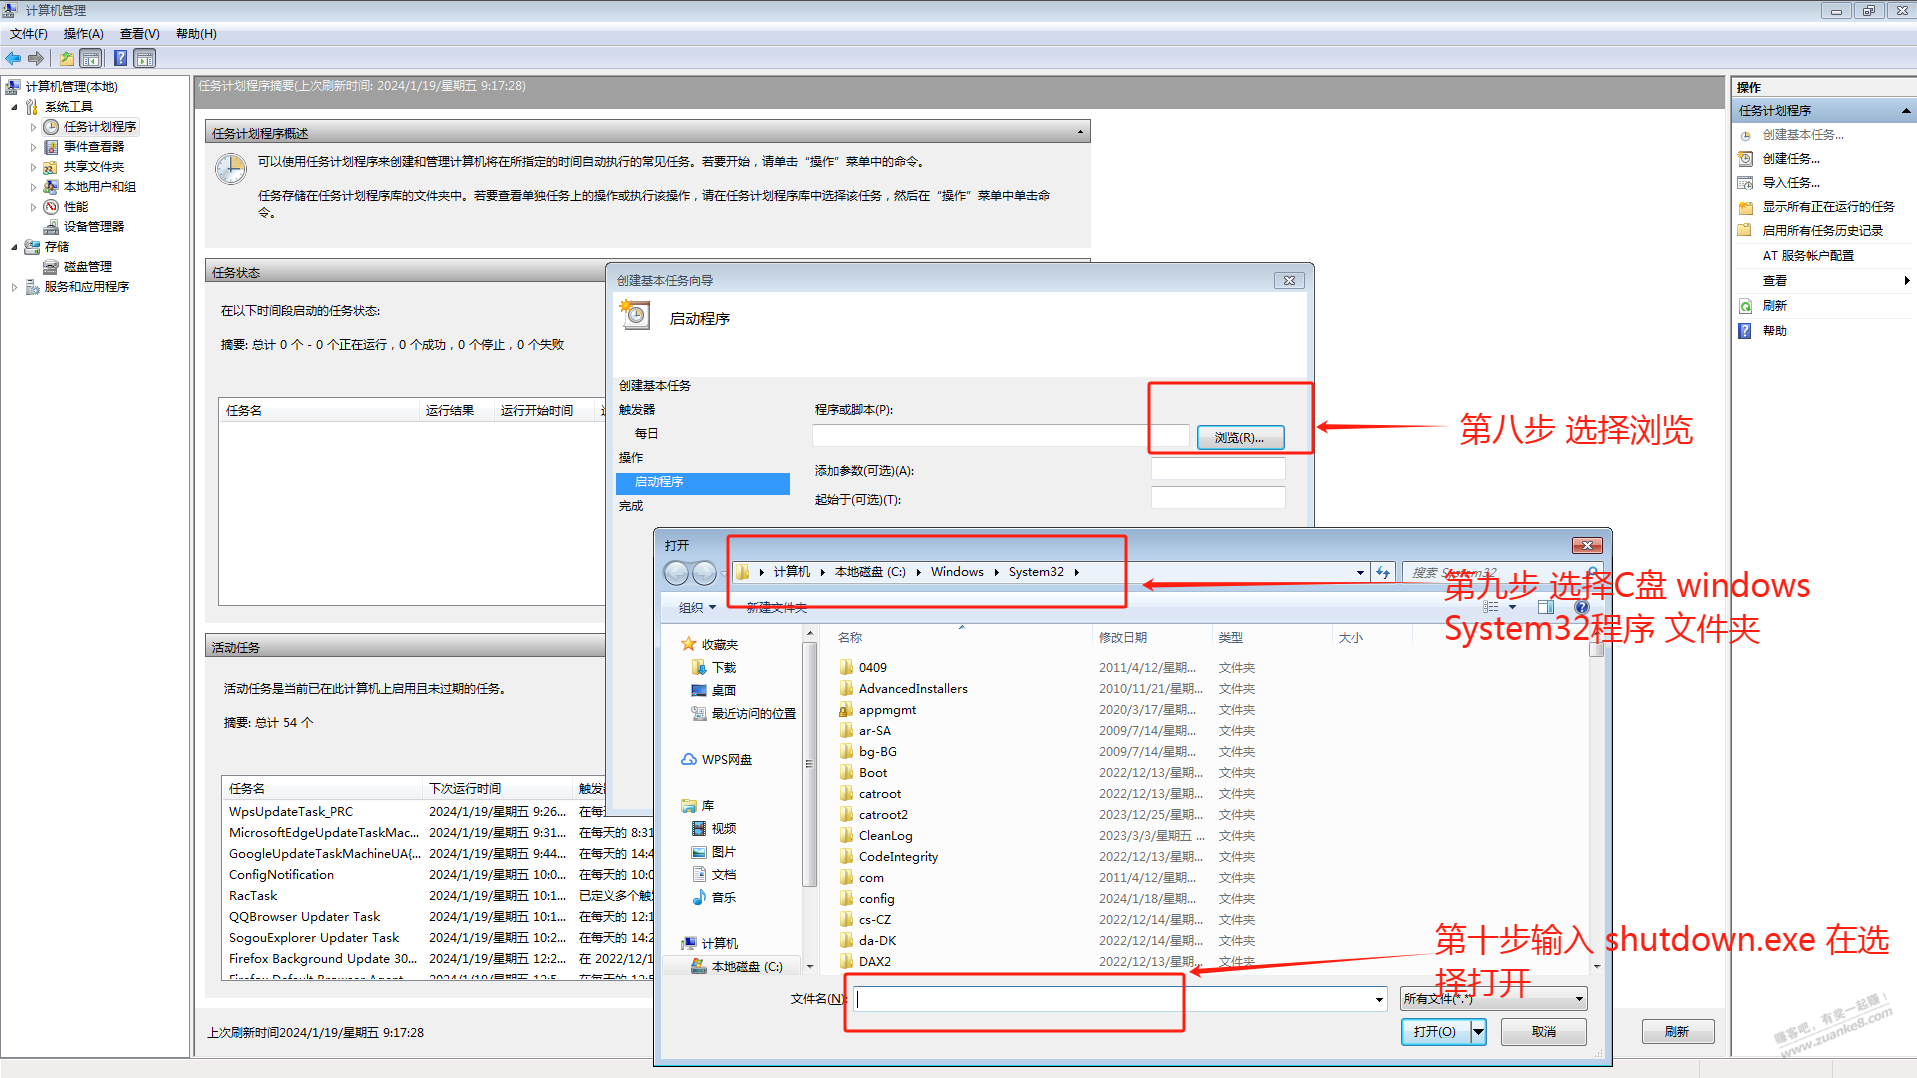Click 刷新 in the actions pane

click(x=1774, y=306)
